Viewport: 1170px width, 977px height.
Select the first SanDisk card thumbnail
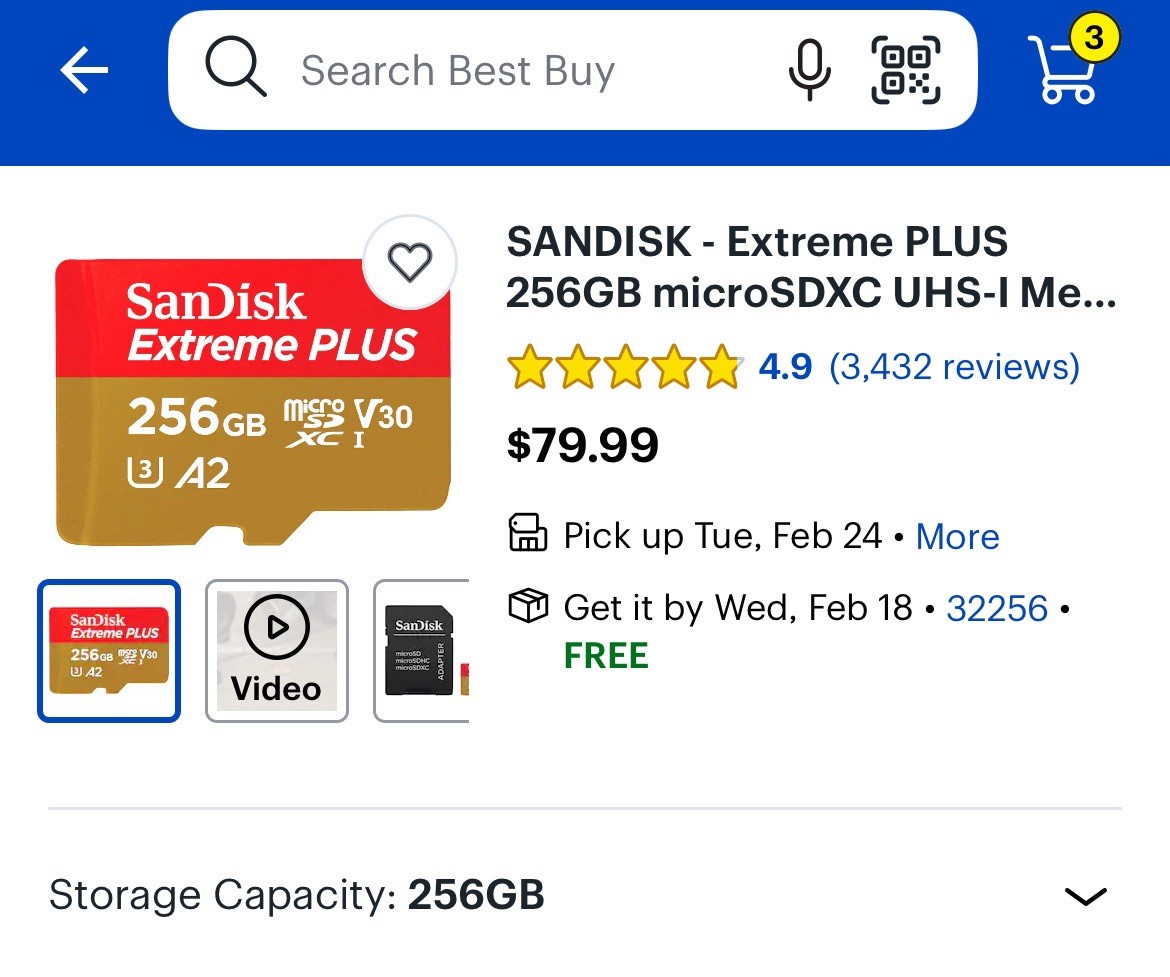(109, 651)
